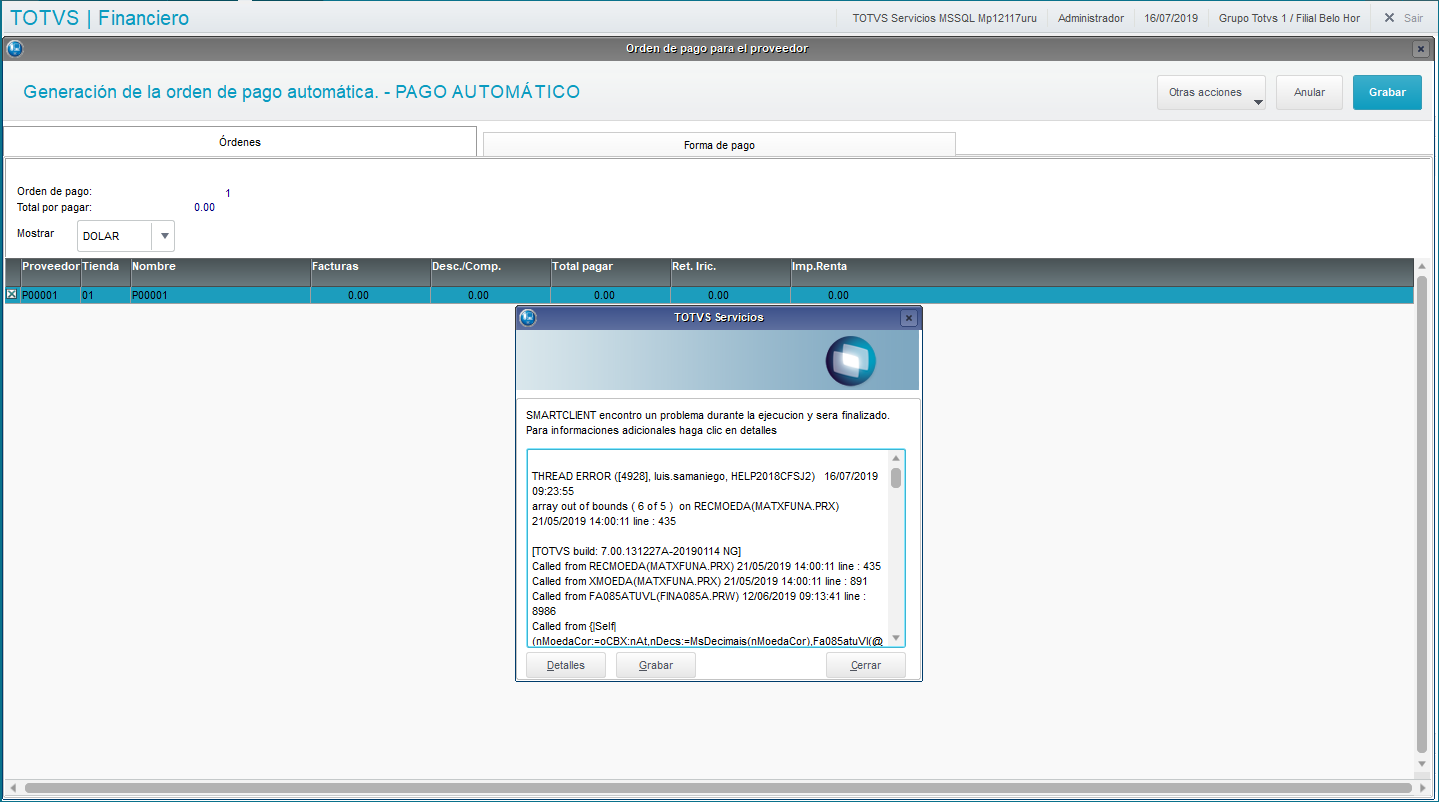Click '[TOTVS build: 7.00.131227A' line
The image size is (1439, 802).
[x=636, y=551]
